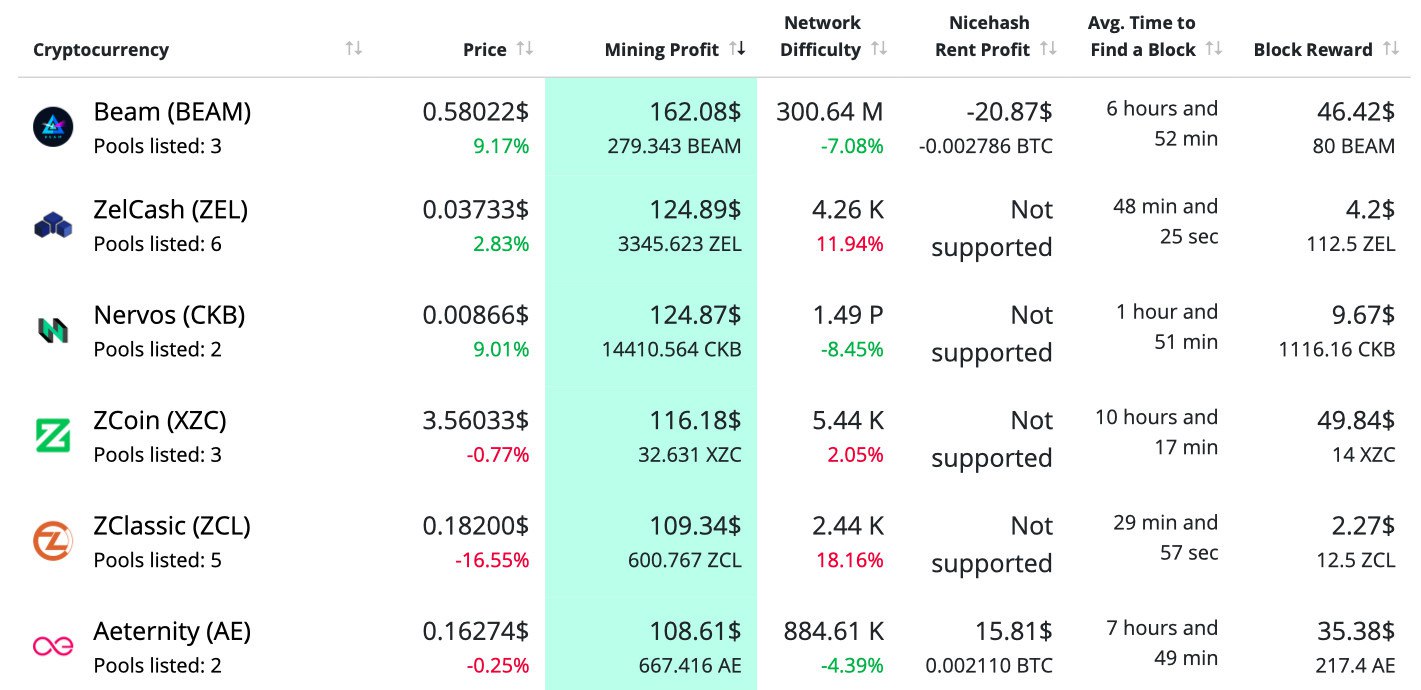Sort by Avg. Time to Find a Block

coord(1214,49)
